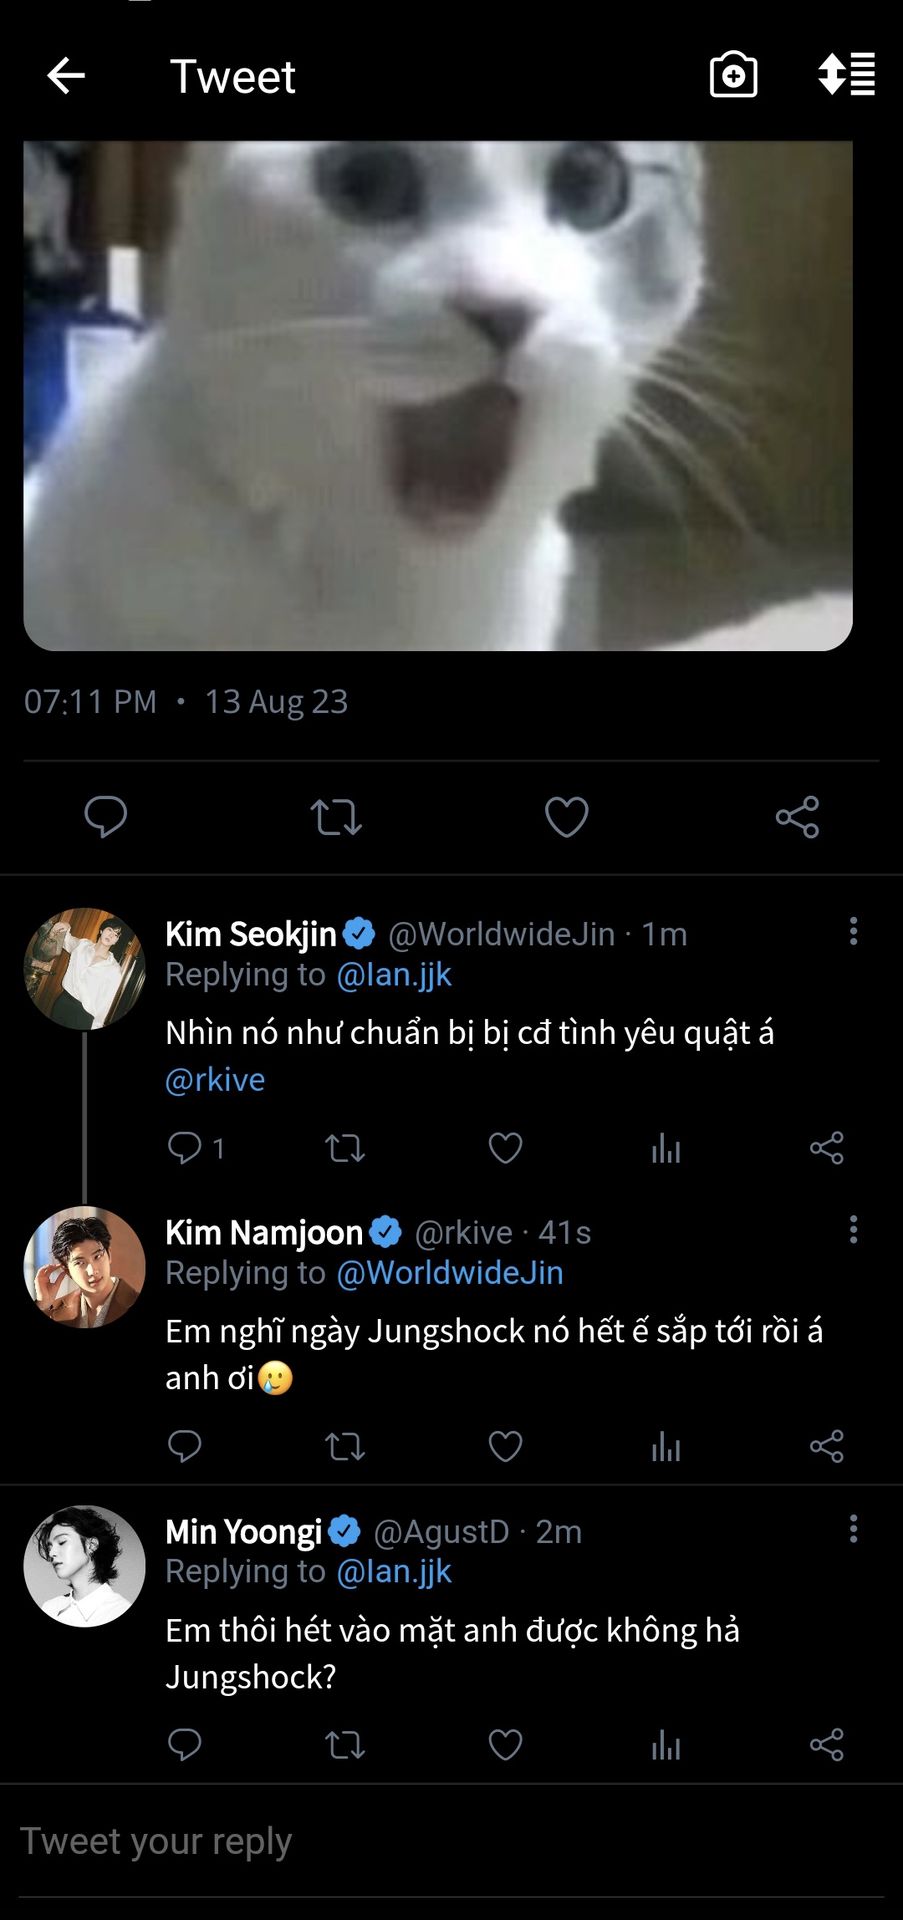Open reply thread on Kim Seokjin's comment

pos(185,1148)
